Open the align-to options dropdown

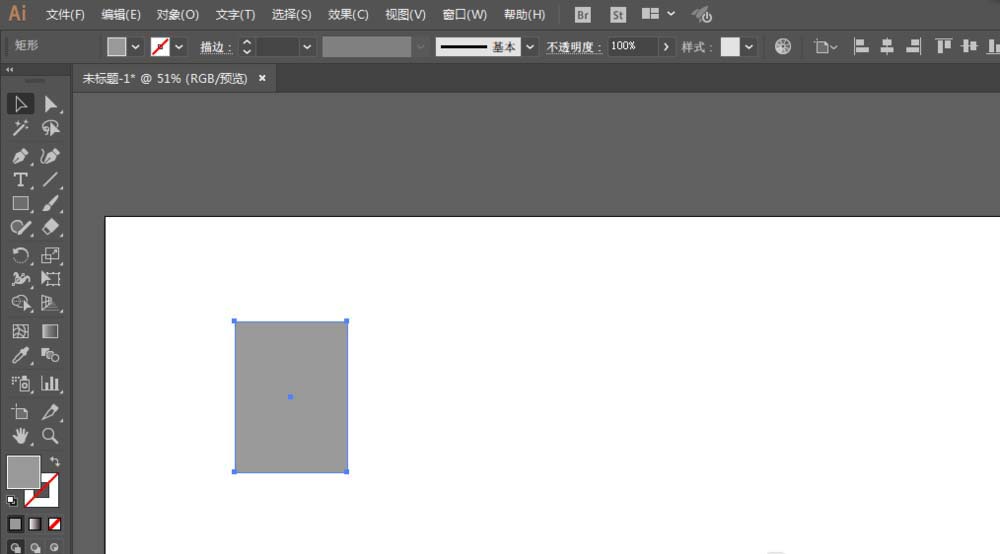(x=825, y=47)
